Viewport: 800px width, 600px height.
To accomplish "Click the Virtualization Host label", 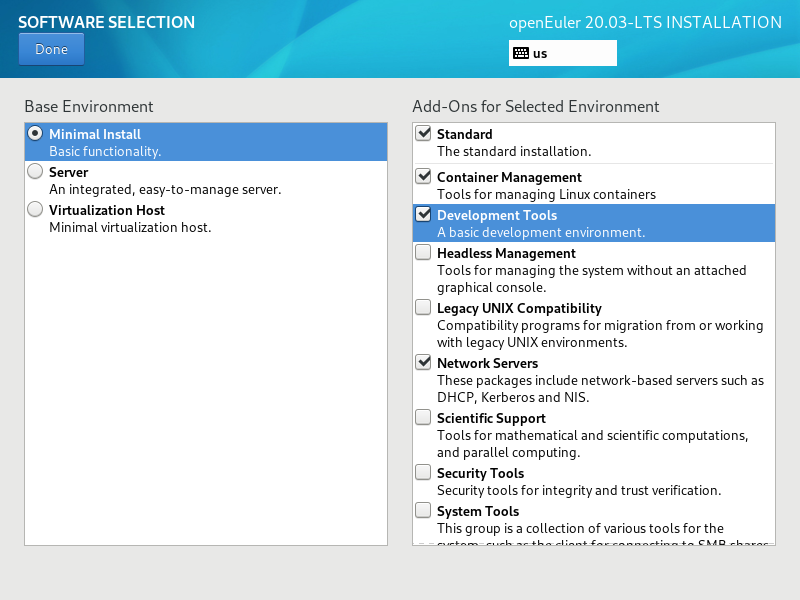I will coord(107,210).
